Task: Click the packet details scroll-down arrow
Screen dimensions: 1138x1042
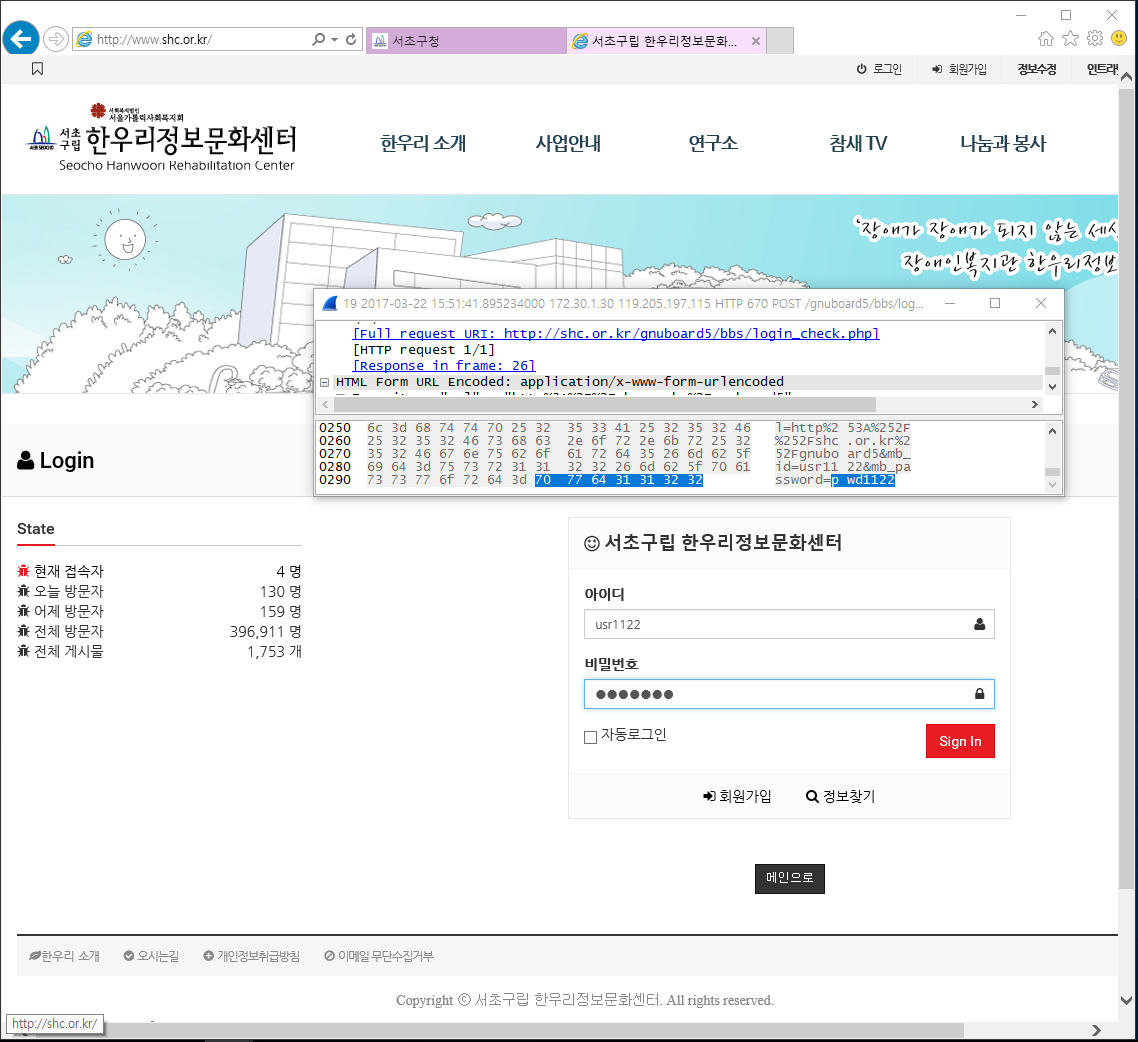Action: [1052, 387]
